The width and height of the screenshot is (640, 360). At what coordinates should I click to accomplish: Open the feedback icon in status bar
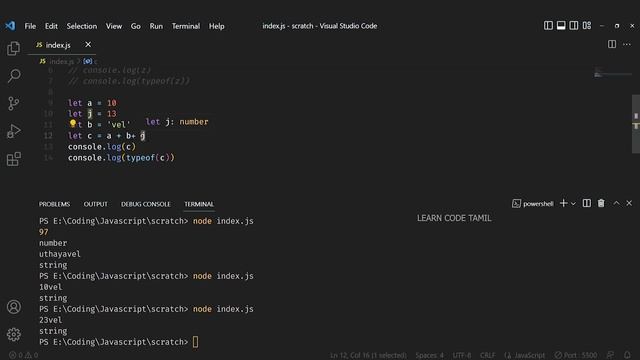pyautogui.click(x=610, y=355)
